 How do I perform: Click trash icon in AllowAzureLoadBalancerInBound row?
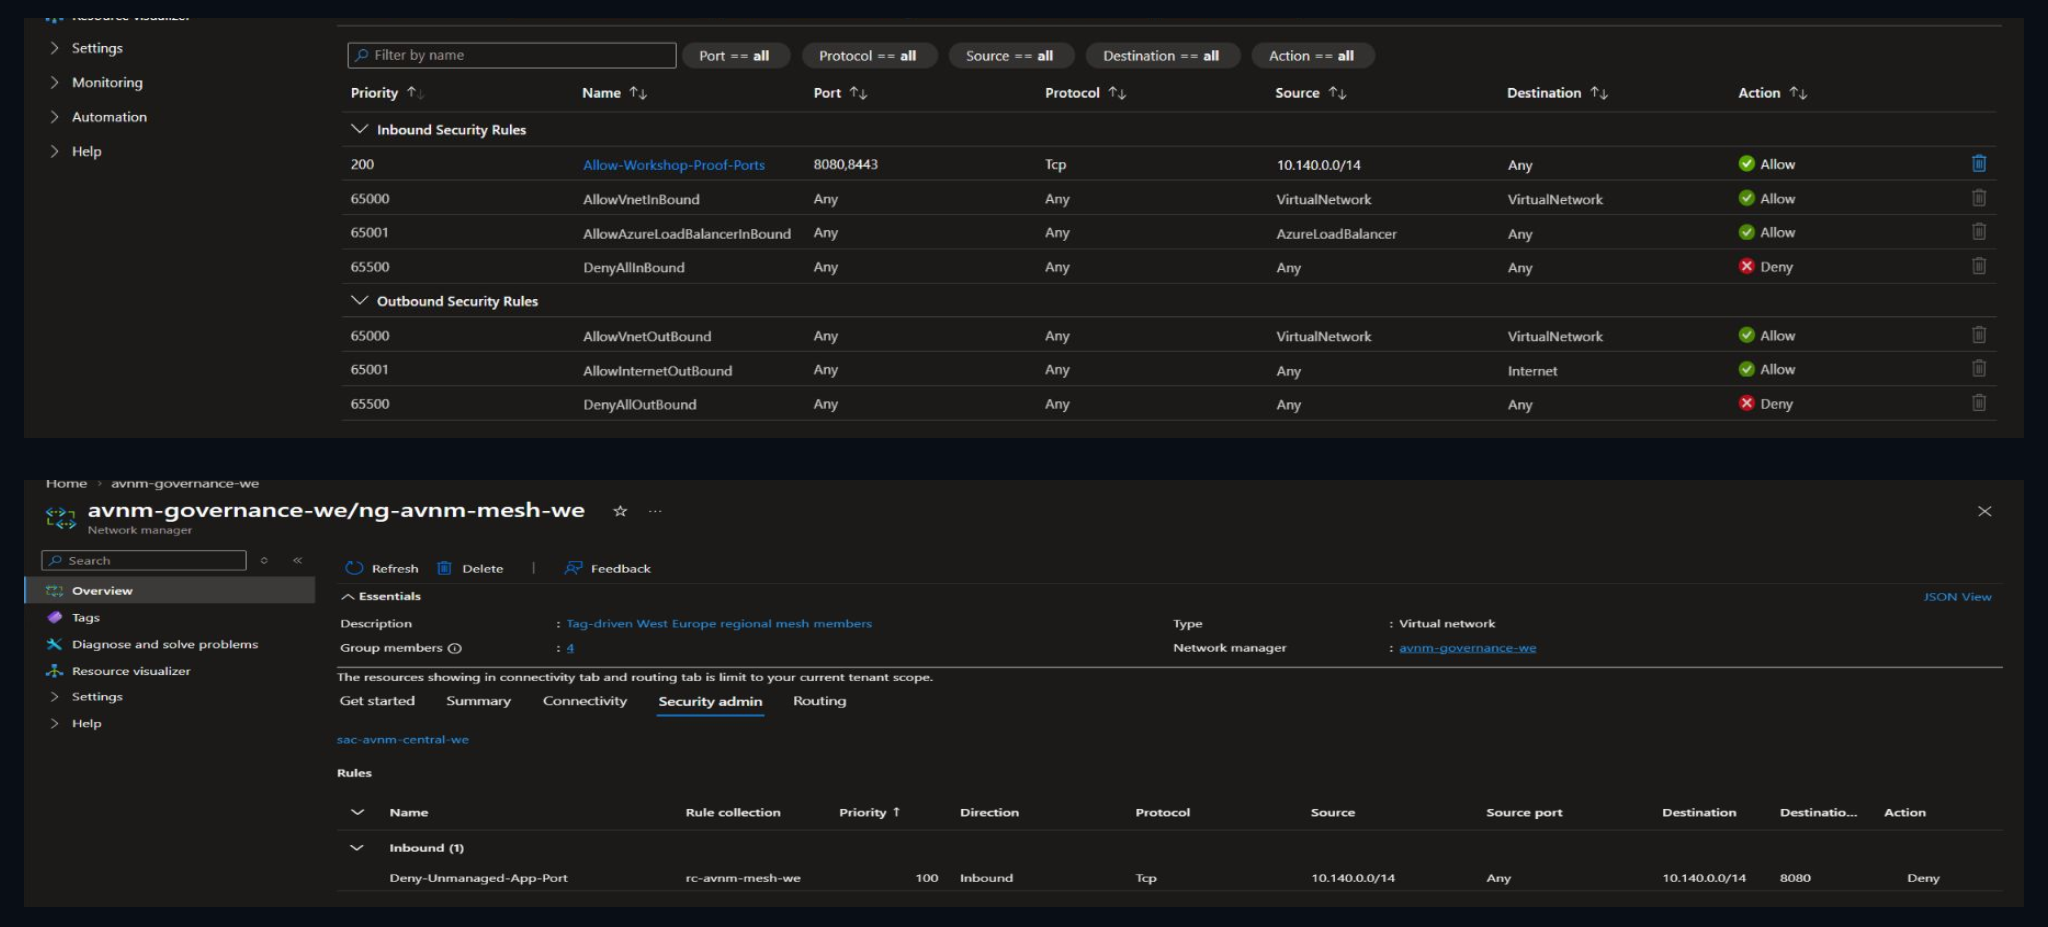click(x=1978, y=232)
